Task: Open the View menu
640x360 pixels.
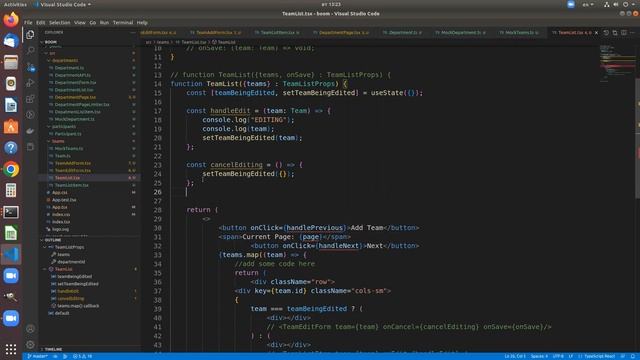Action: click(x=80, y=22)
